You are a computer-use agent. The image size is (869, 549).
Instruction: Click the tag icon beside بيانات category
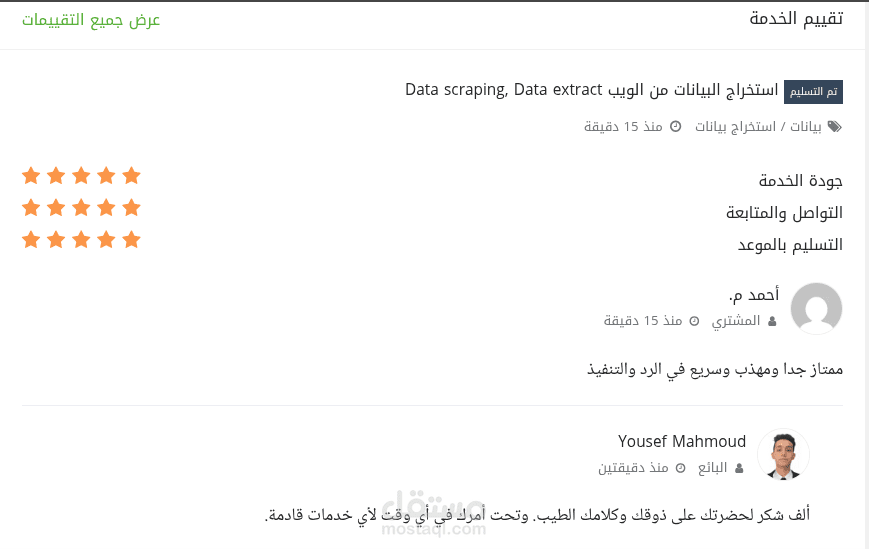(x=835, y=127)
